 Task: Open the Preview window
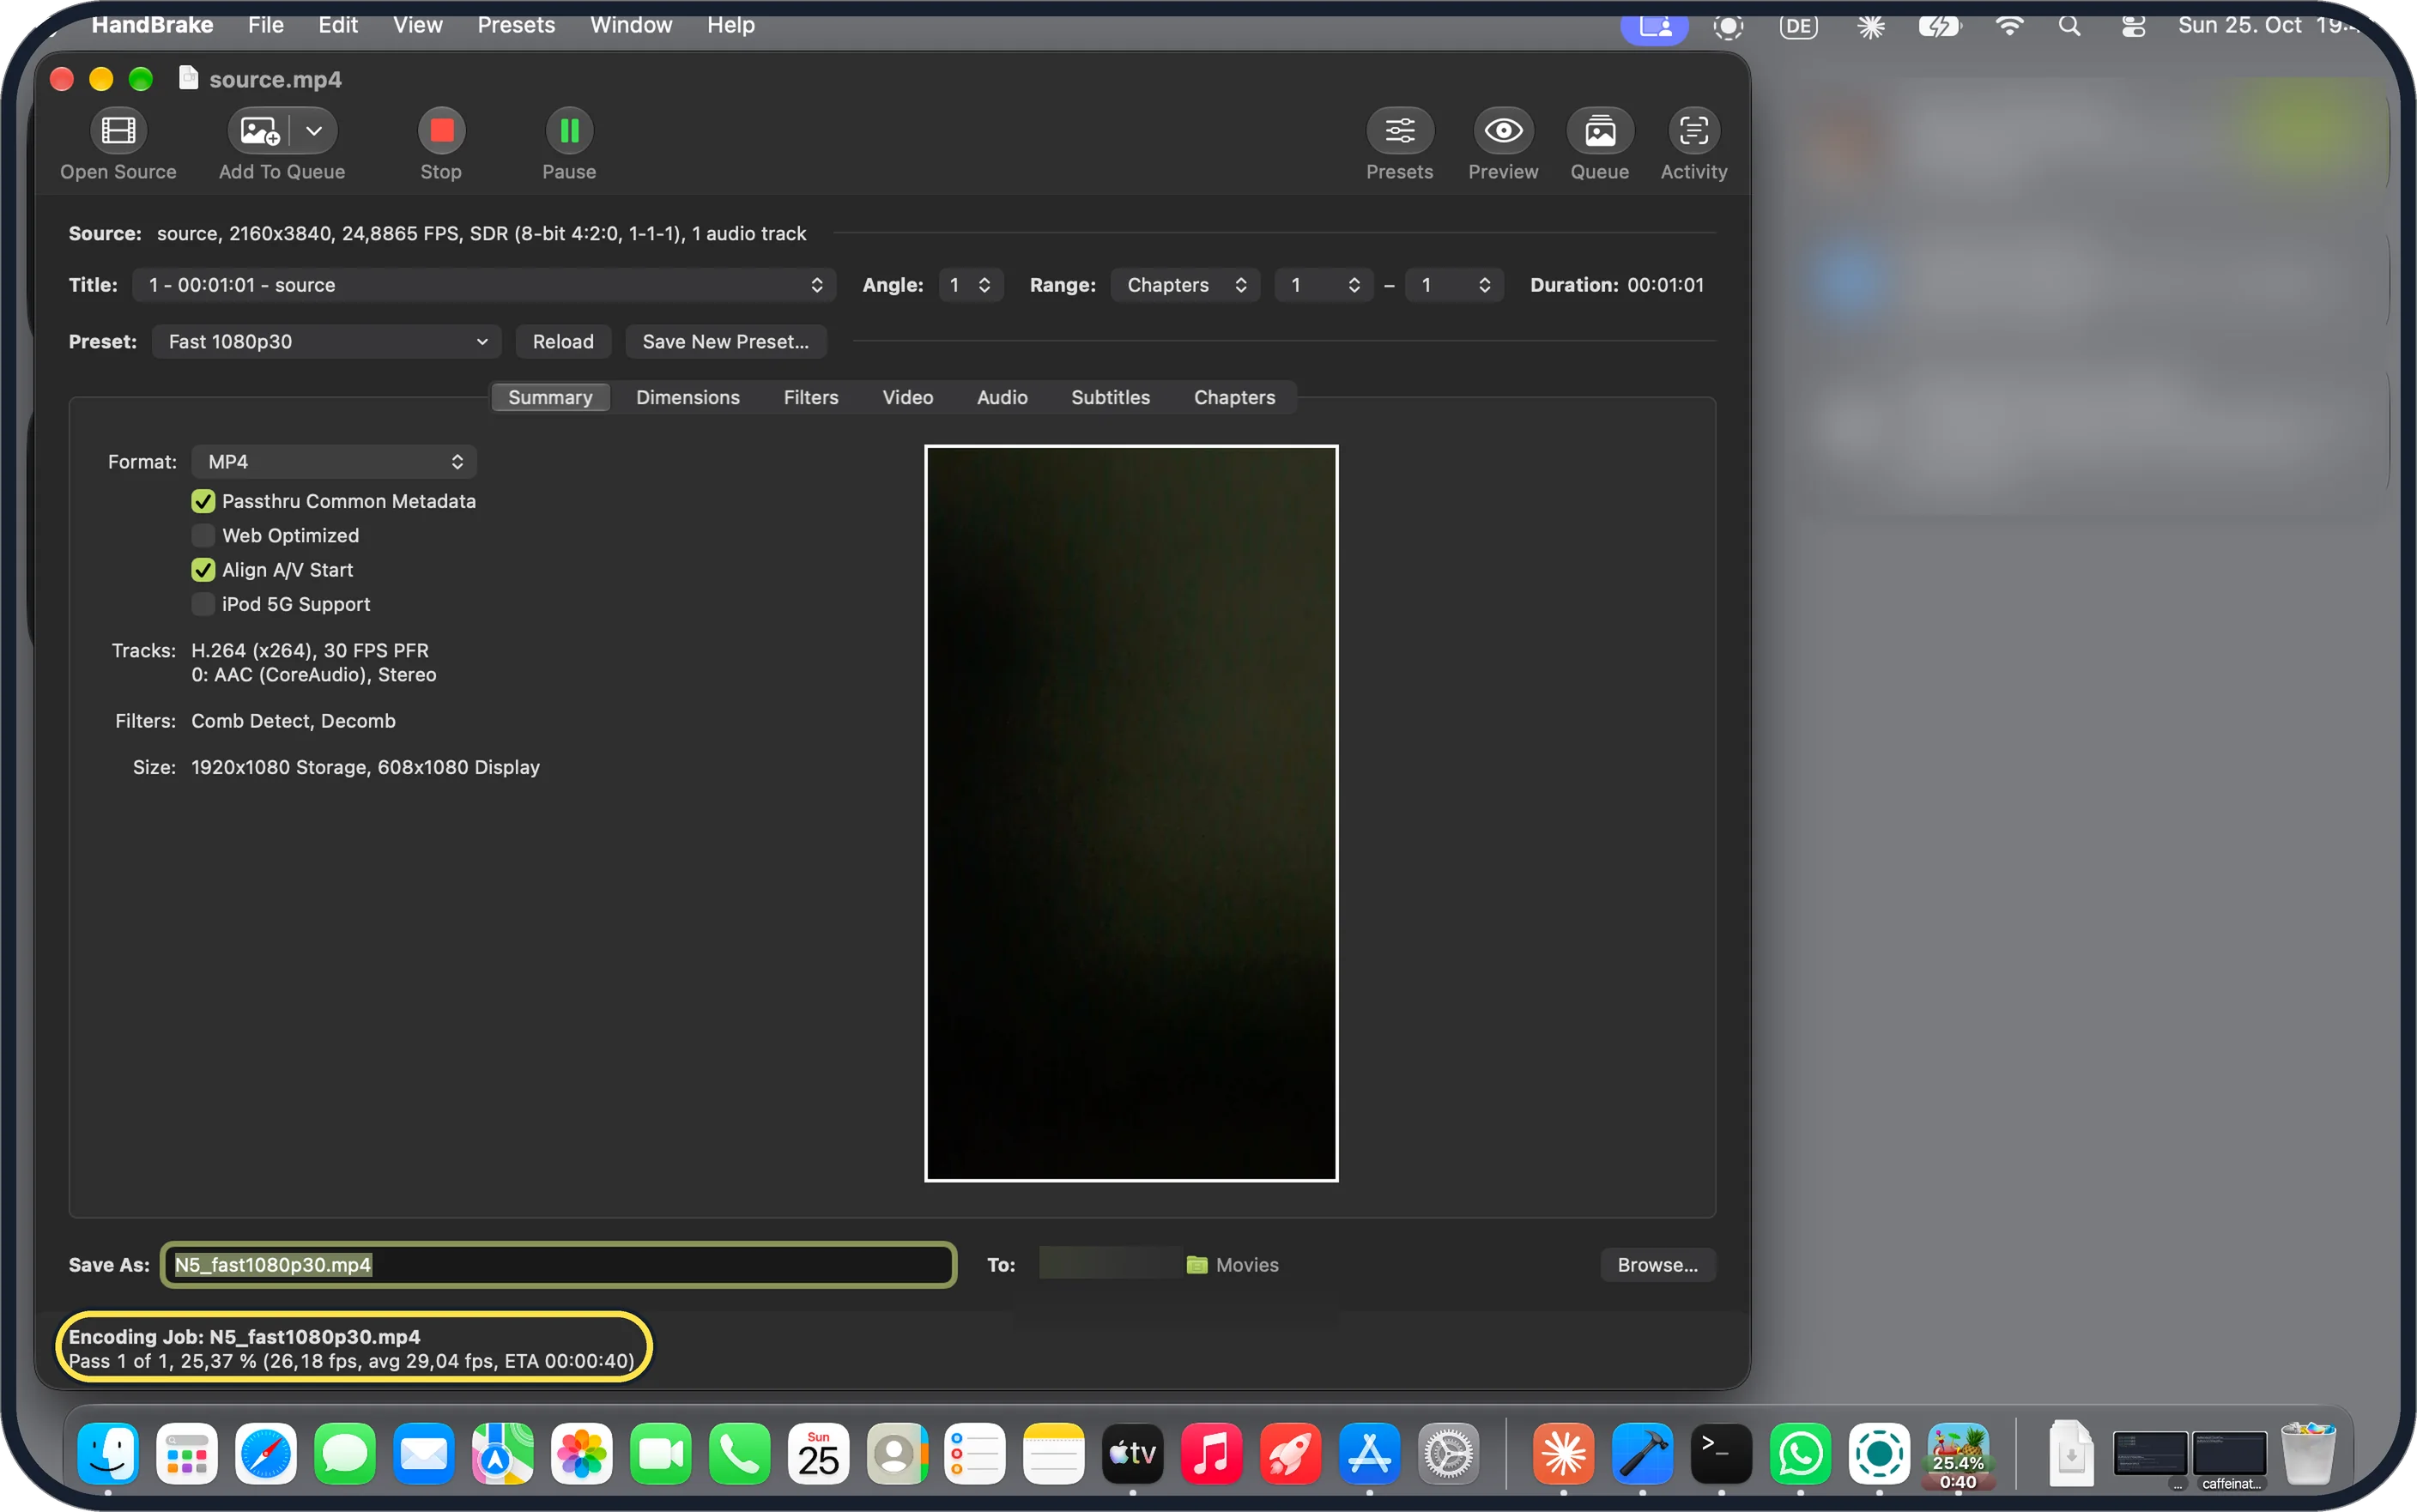(1503, 131)
